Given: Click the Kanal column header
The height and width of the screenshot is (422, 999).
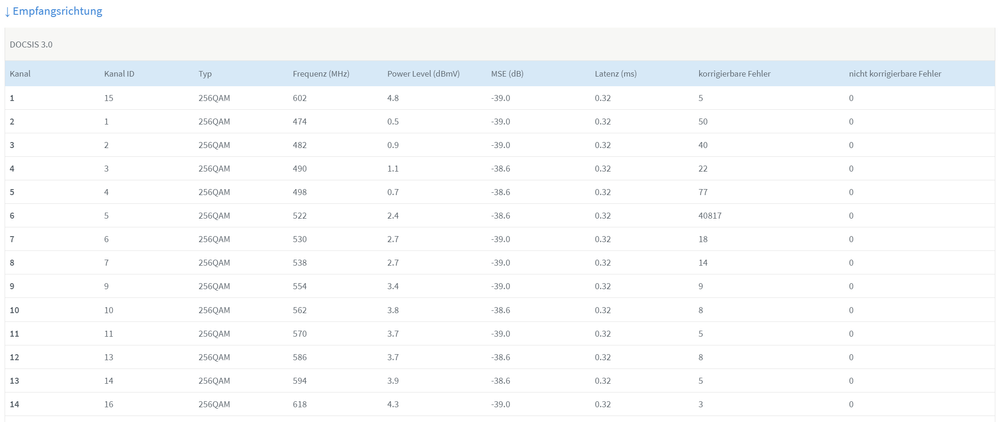Looking at the screenshot, I should point(20,74).
